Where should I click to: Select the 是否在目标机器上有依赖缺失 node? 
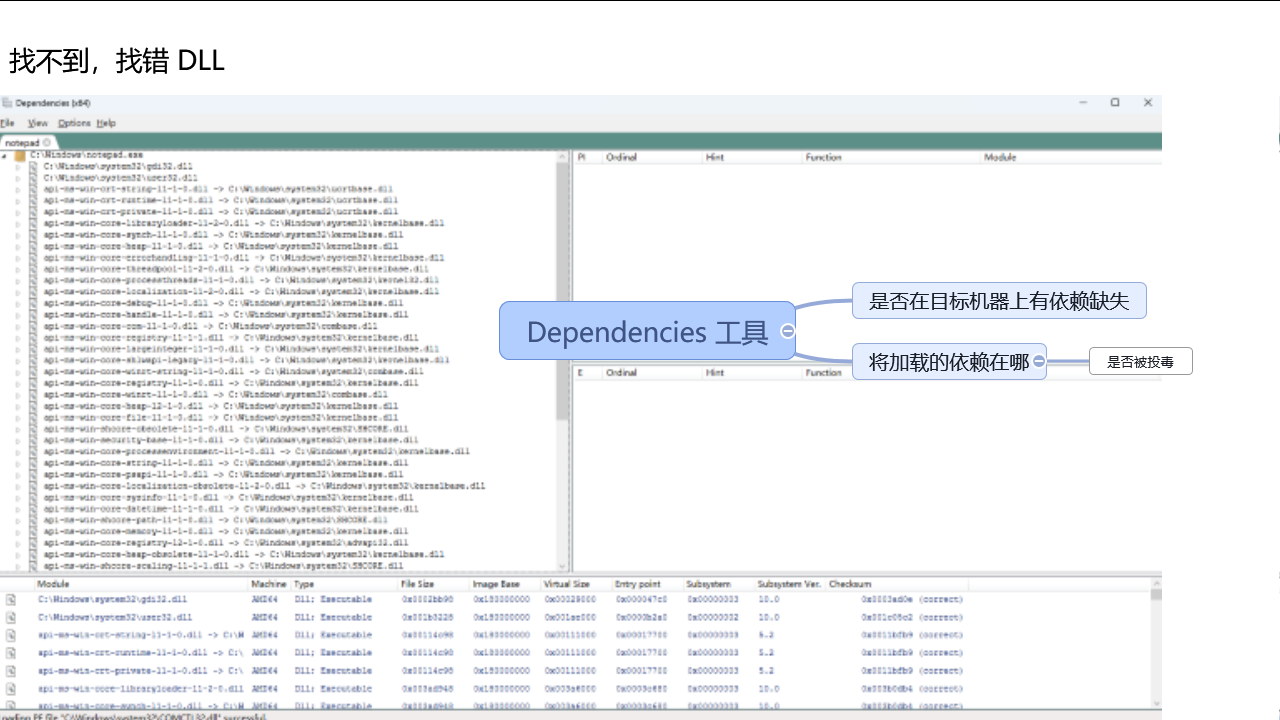[998, 301]
